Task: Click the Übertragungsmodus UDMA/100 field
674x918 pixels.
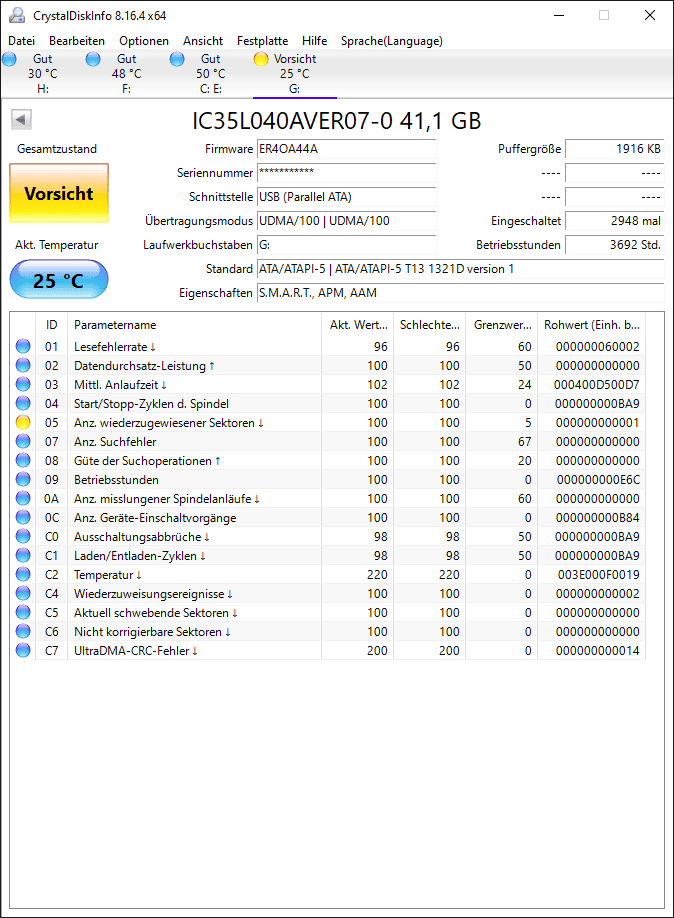Action: 347,221
